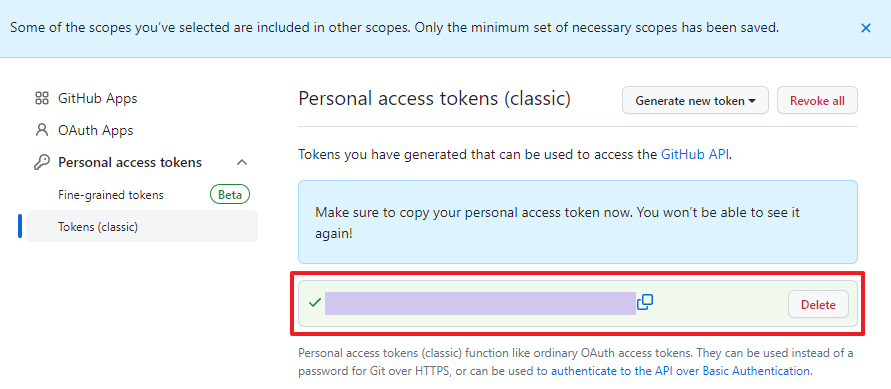The width and height of the screenshot is (891, 389).
Task: Open authenticate to the API over Basic Authentication link
Action: click(x=681, y=371)
